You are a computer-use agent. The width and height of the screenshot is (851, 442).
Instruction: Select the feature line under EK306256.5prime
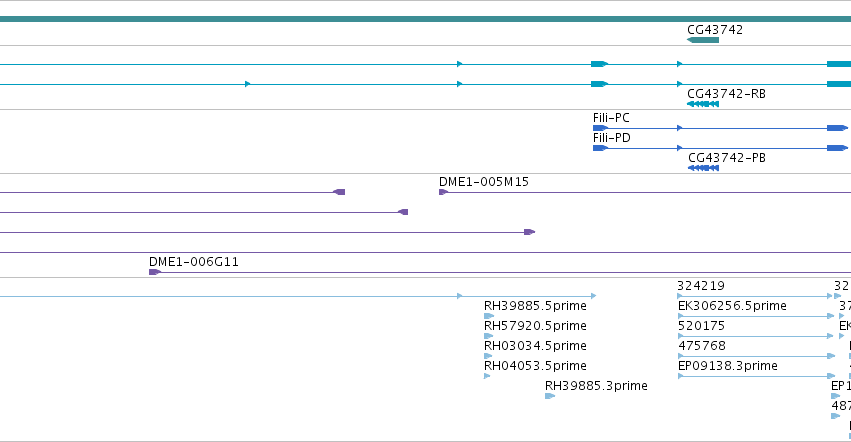coord(756,316)
